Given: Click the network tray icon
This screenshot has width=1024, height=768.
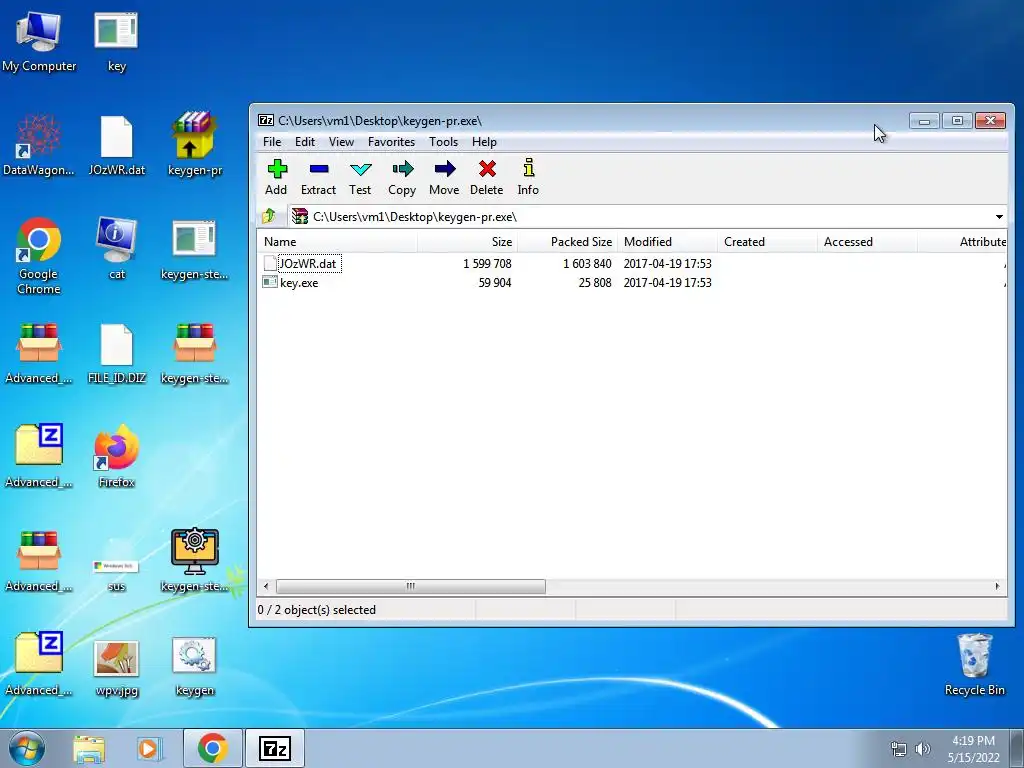Looking at the screenshot, I should (899, 749).
